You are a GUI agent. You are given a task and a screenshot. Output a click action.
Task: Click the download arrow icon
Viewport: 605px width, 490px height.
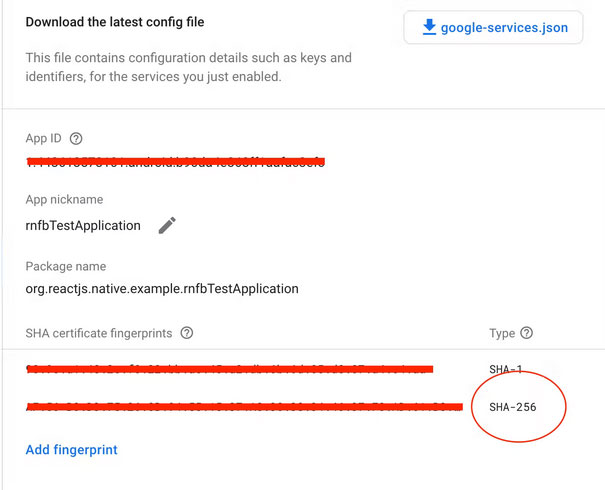429,27
